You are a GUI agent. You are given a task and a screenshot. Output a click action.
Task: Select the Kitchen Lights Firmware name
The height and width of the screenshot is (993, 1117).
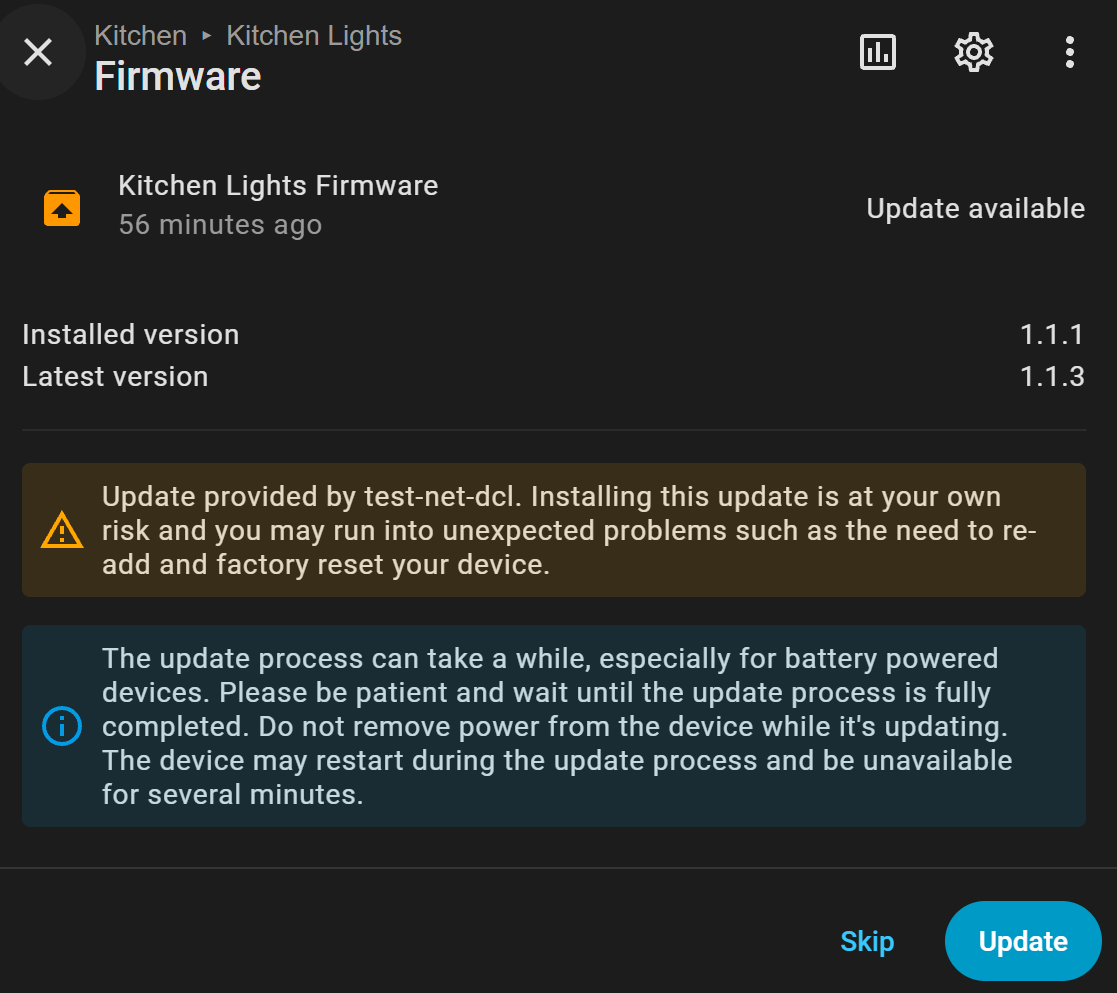278,186
